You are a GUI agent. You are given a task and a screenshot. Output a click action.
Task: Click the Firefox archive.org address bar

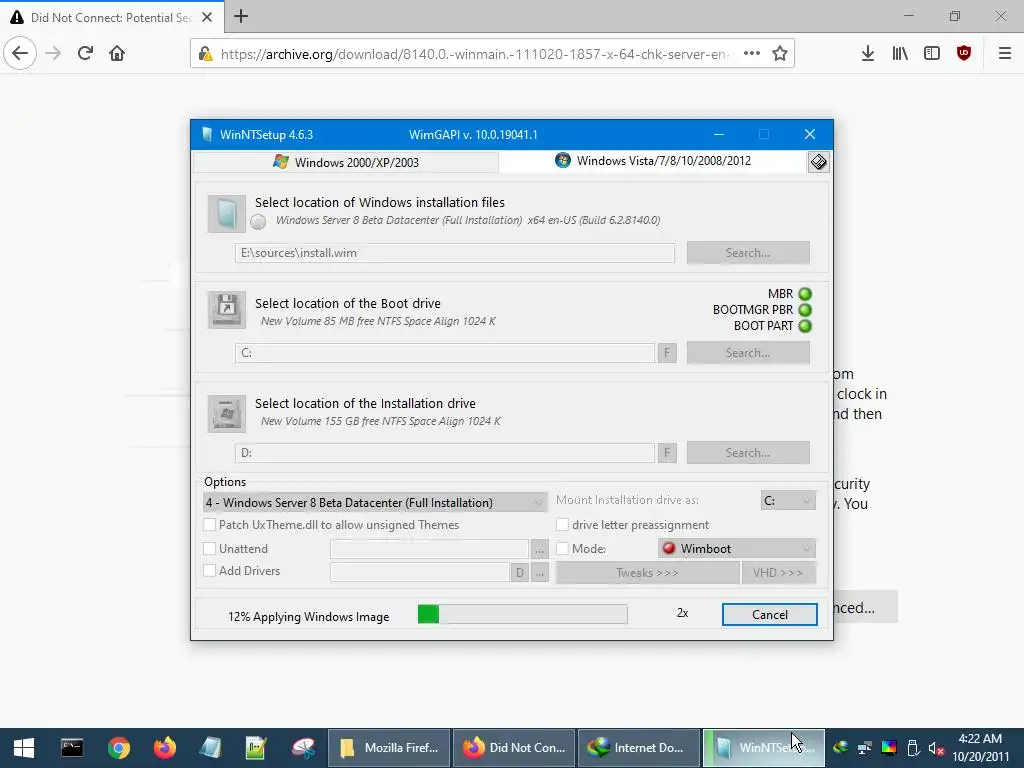pos(475,54)
